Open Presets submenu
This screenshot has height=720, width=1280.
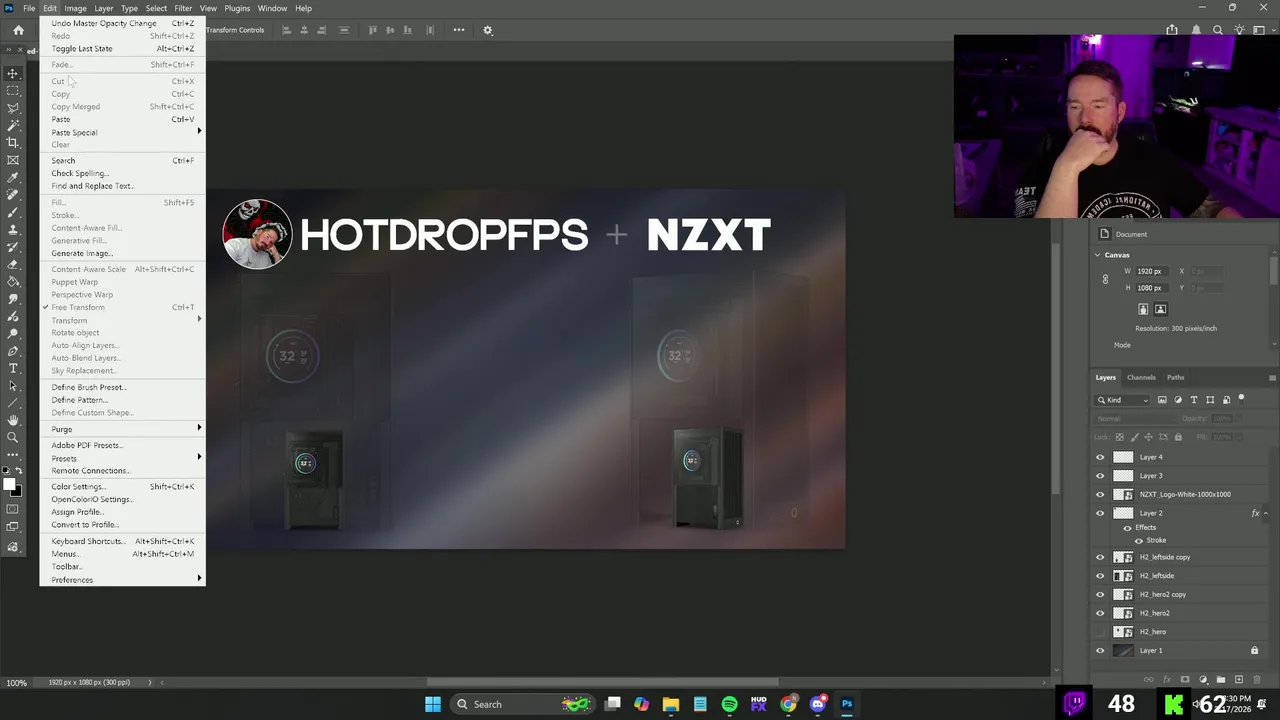point(122,458)
